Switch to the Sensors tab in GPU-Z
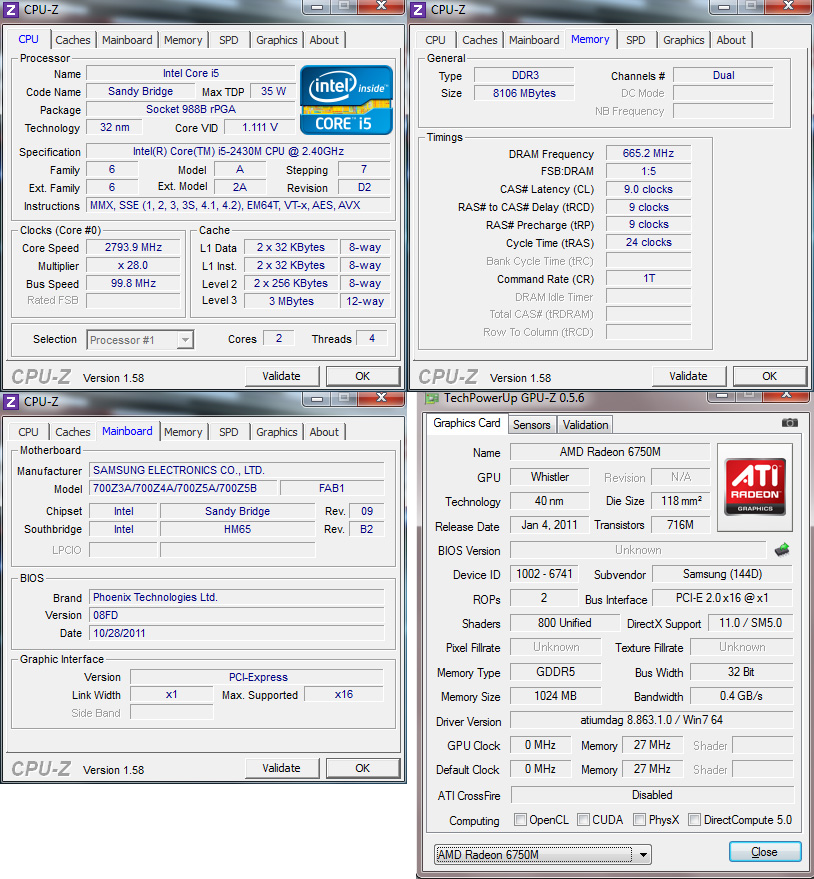The width and height of the screenshot is (814, 879). click(531, 425)
